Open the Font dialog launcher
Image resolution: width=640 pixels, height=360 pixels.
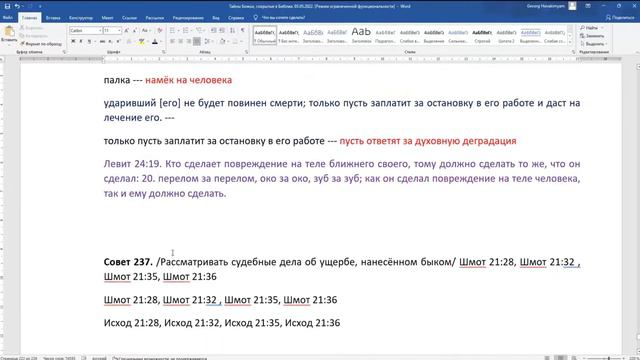[x=164, y=52]
